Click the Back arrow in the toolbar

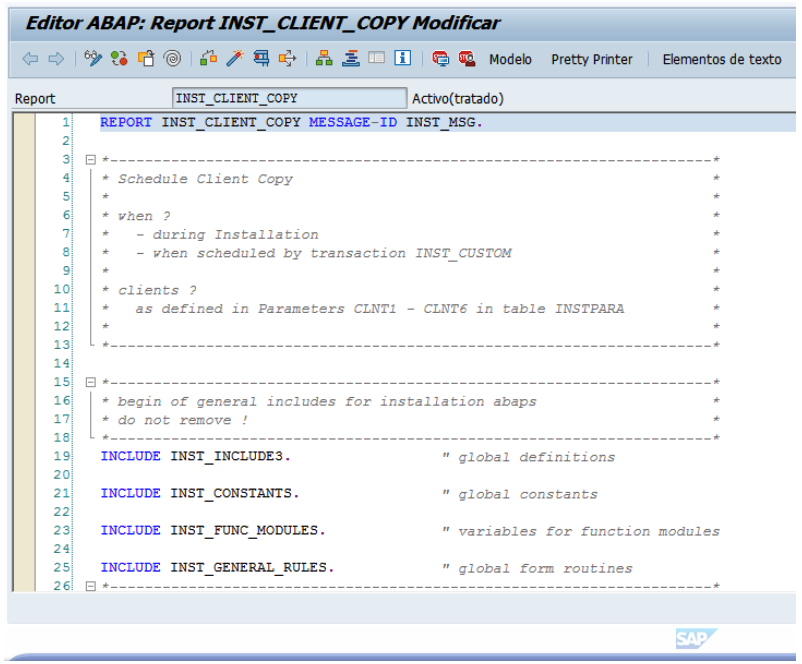coord(30,59)
